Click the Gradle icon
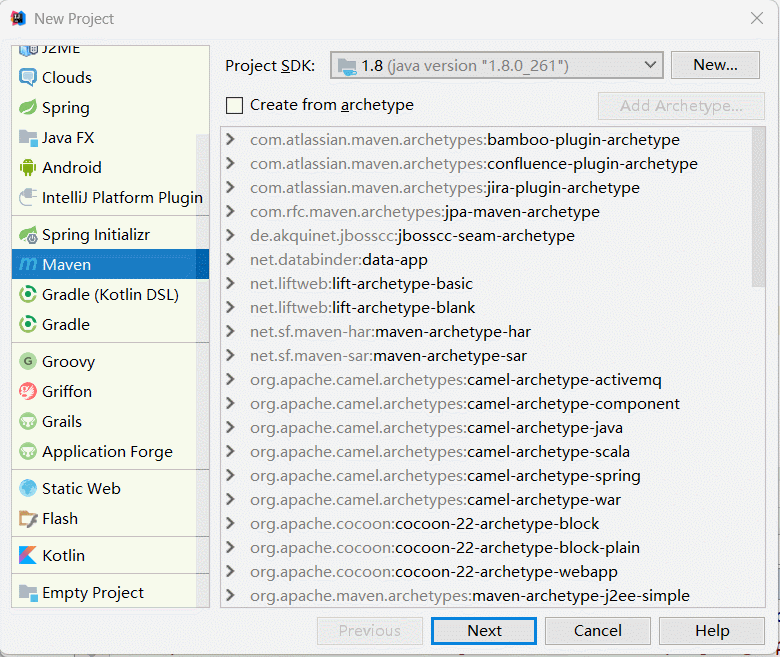The image size is (780, 657). pos(28,324)
